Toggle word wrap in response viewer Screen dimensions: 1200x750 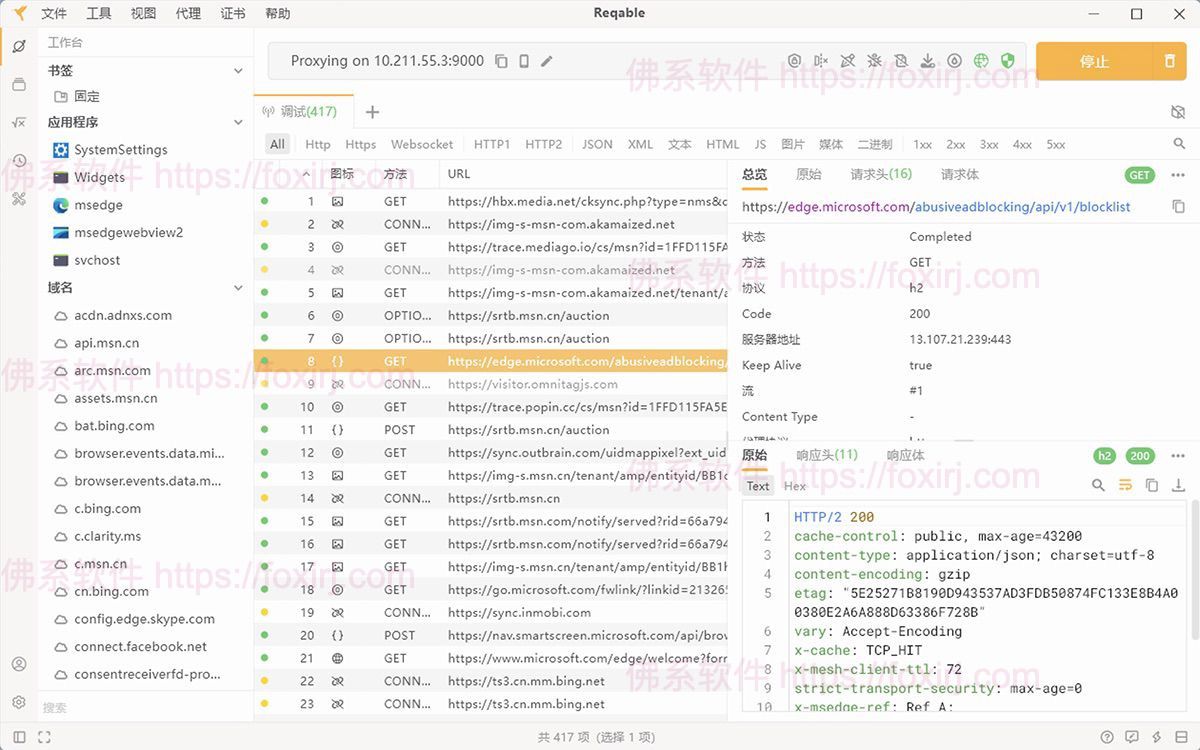click(x=1125, y=485)
